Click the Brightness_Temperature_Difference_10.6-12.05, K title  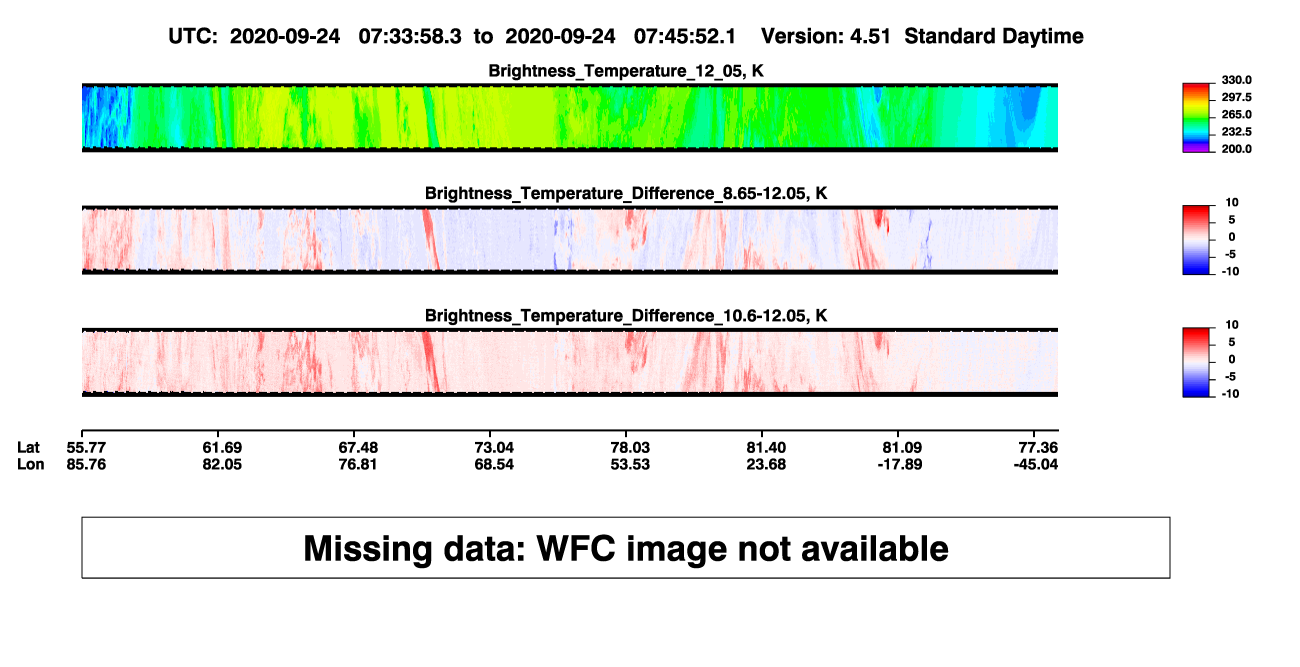626,316
